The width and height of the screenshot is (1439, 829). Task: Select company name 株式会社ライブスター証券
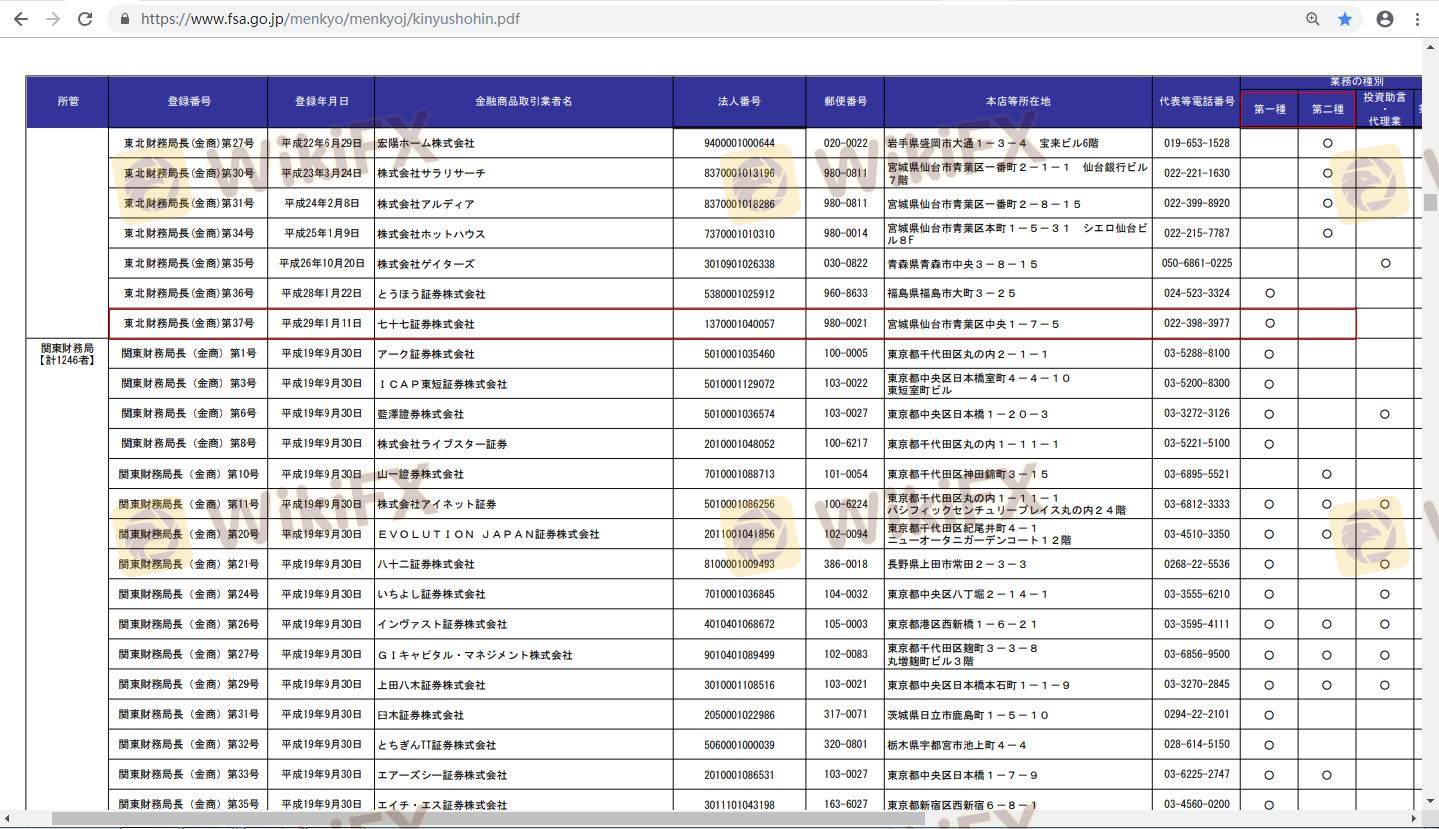(x=442, y=444)
